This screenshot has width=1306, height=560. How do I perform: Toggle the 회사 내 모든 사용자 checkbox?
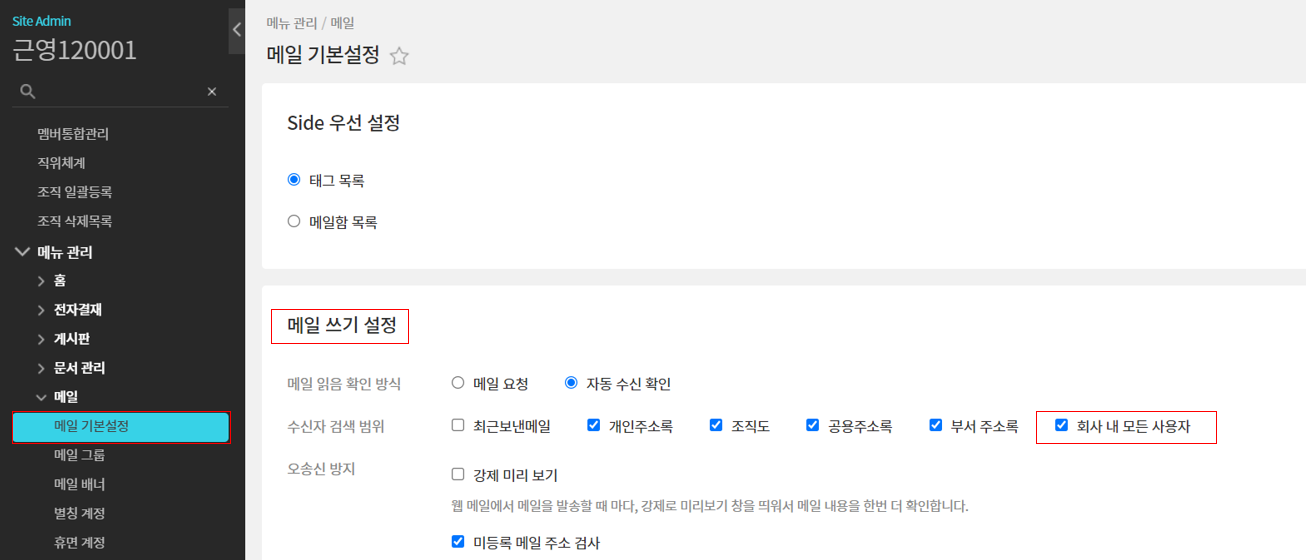(1062, 426)
